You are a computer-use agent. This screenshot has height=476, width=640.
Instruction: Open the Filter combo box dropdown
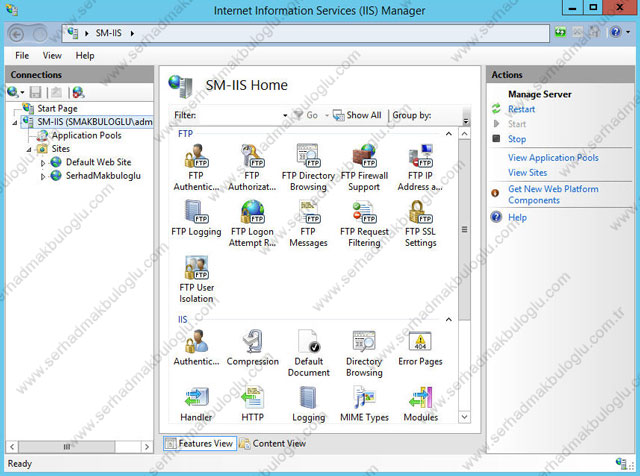pyautogui.click(x=285, y=116)
